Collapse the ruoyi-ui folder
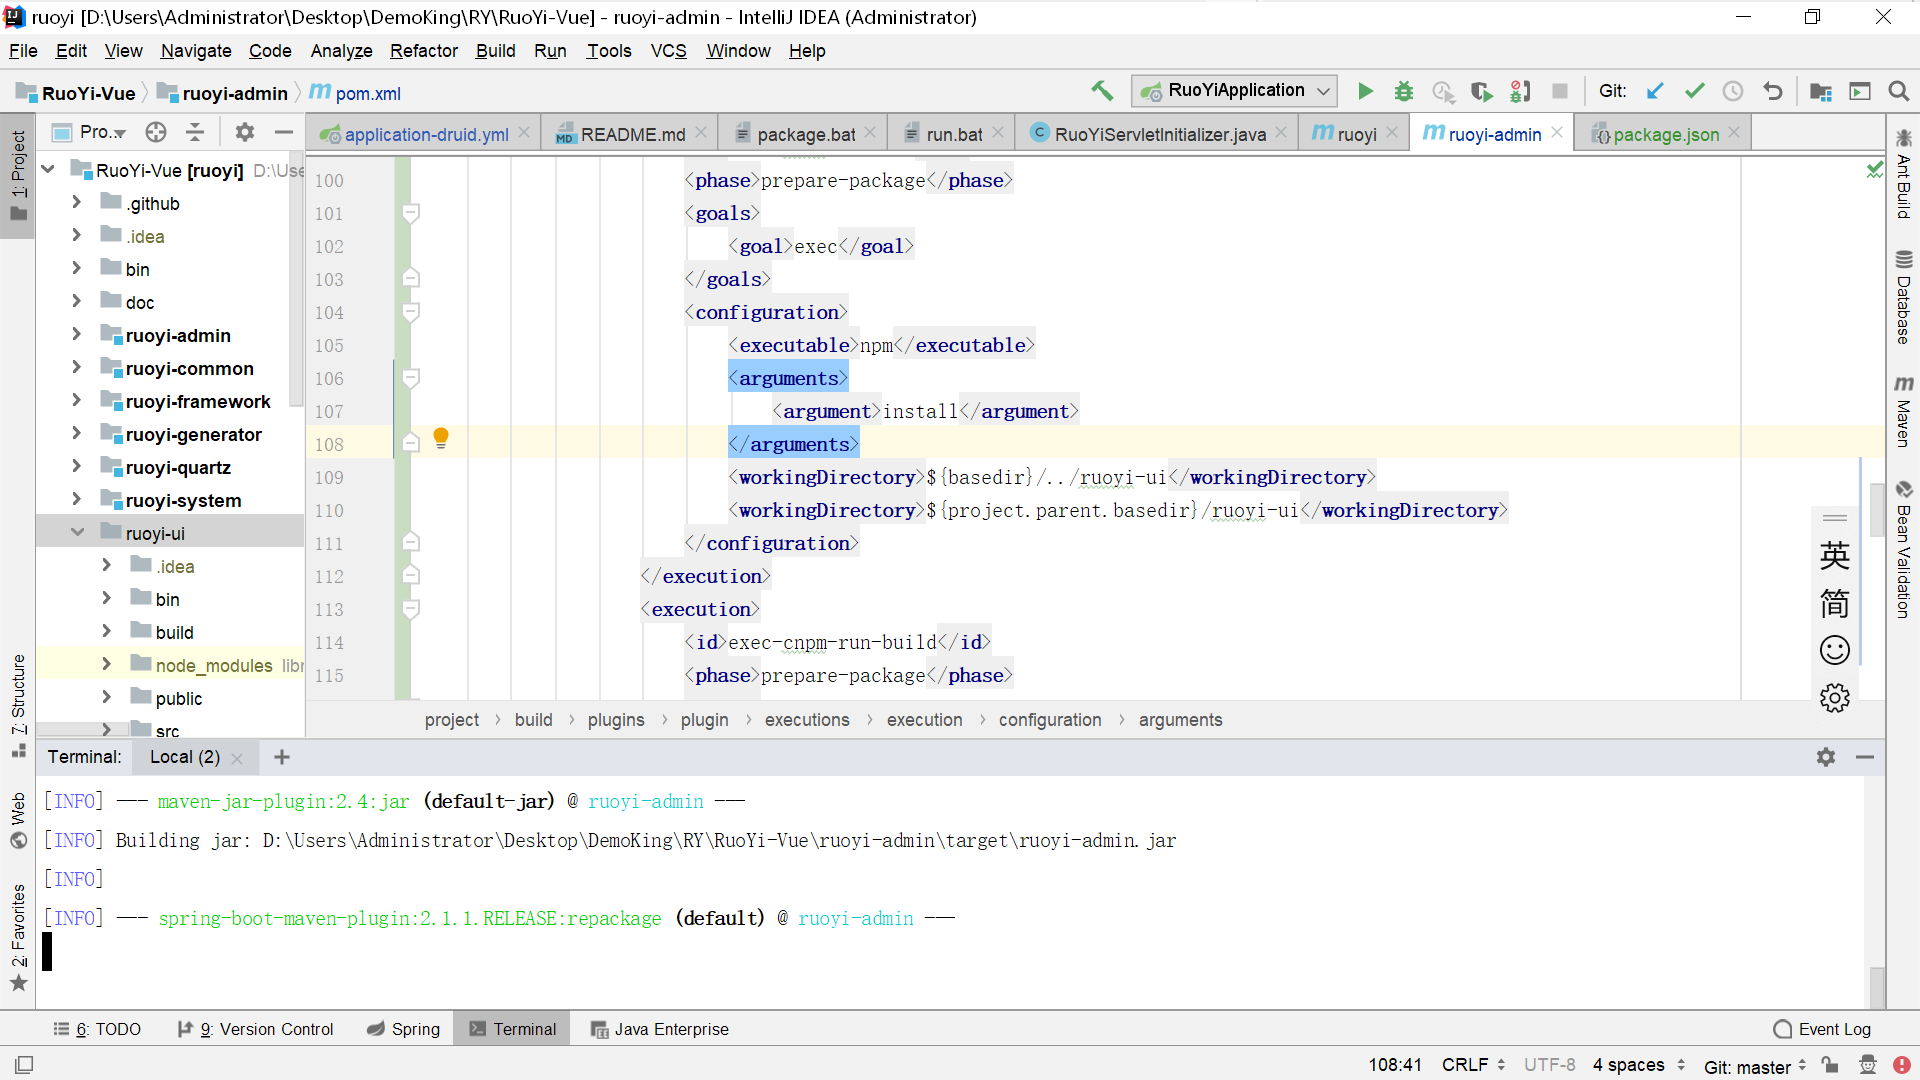The width and height of the screenshot is (1920, 1080). tap(77, 533)
